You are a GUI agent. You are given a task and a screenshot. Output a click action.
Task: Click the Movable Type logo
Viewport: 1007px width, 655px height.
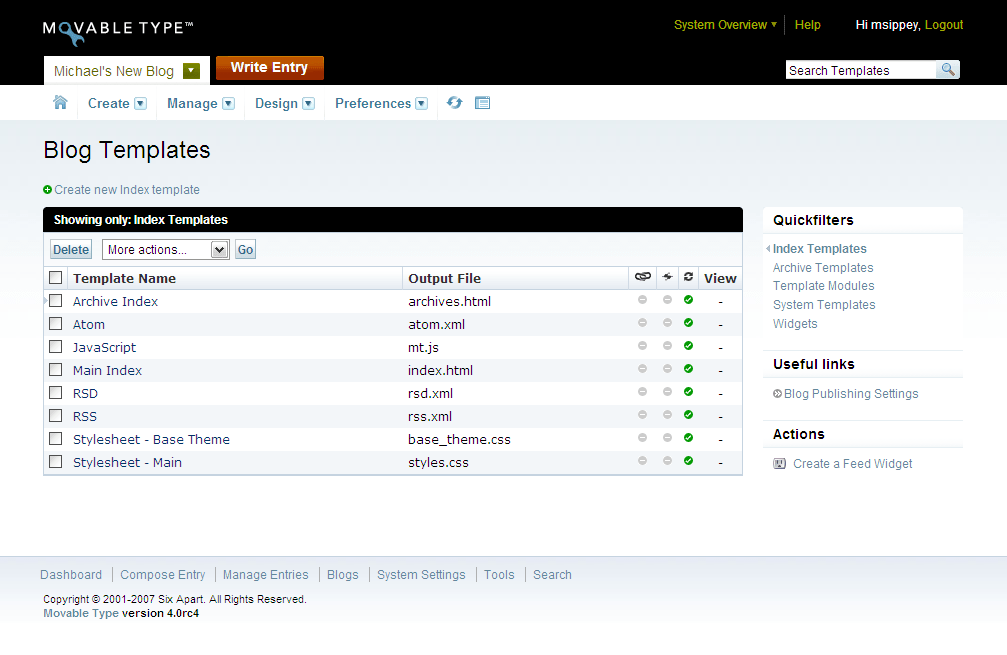click(x=118, y=32)
